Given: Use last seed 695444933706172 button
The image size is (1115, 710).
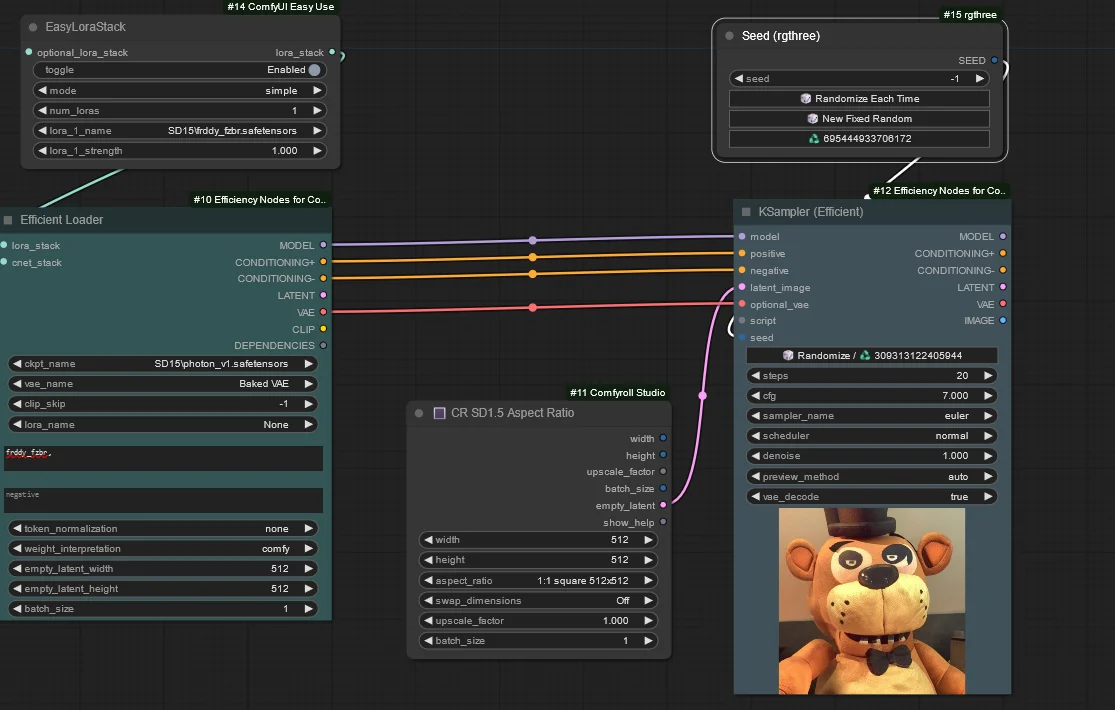Looking at the screenshot, I should [x=859, y=139].
